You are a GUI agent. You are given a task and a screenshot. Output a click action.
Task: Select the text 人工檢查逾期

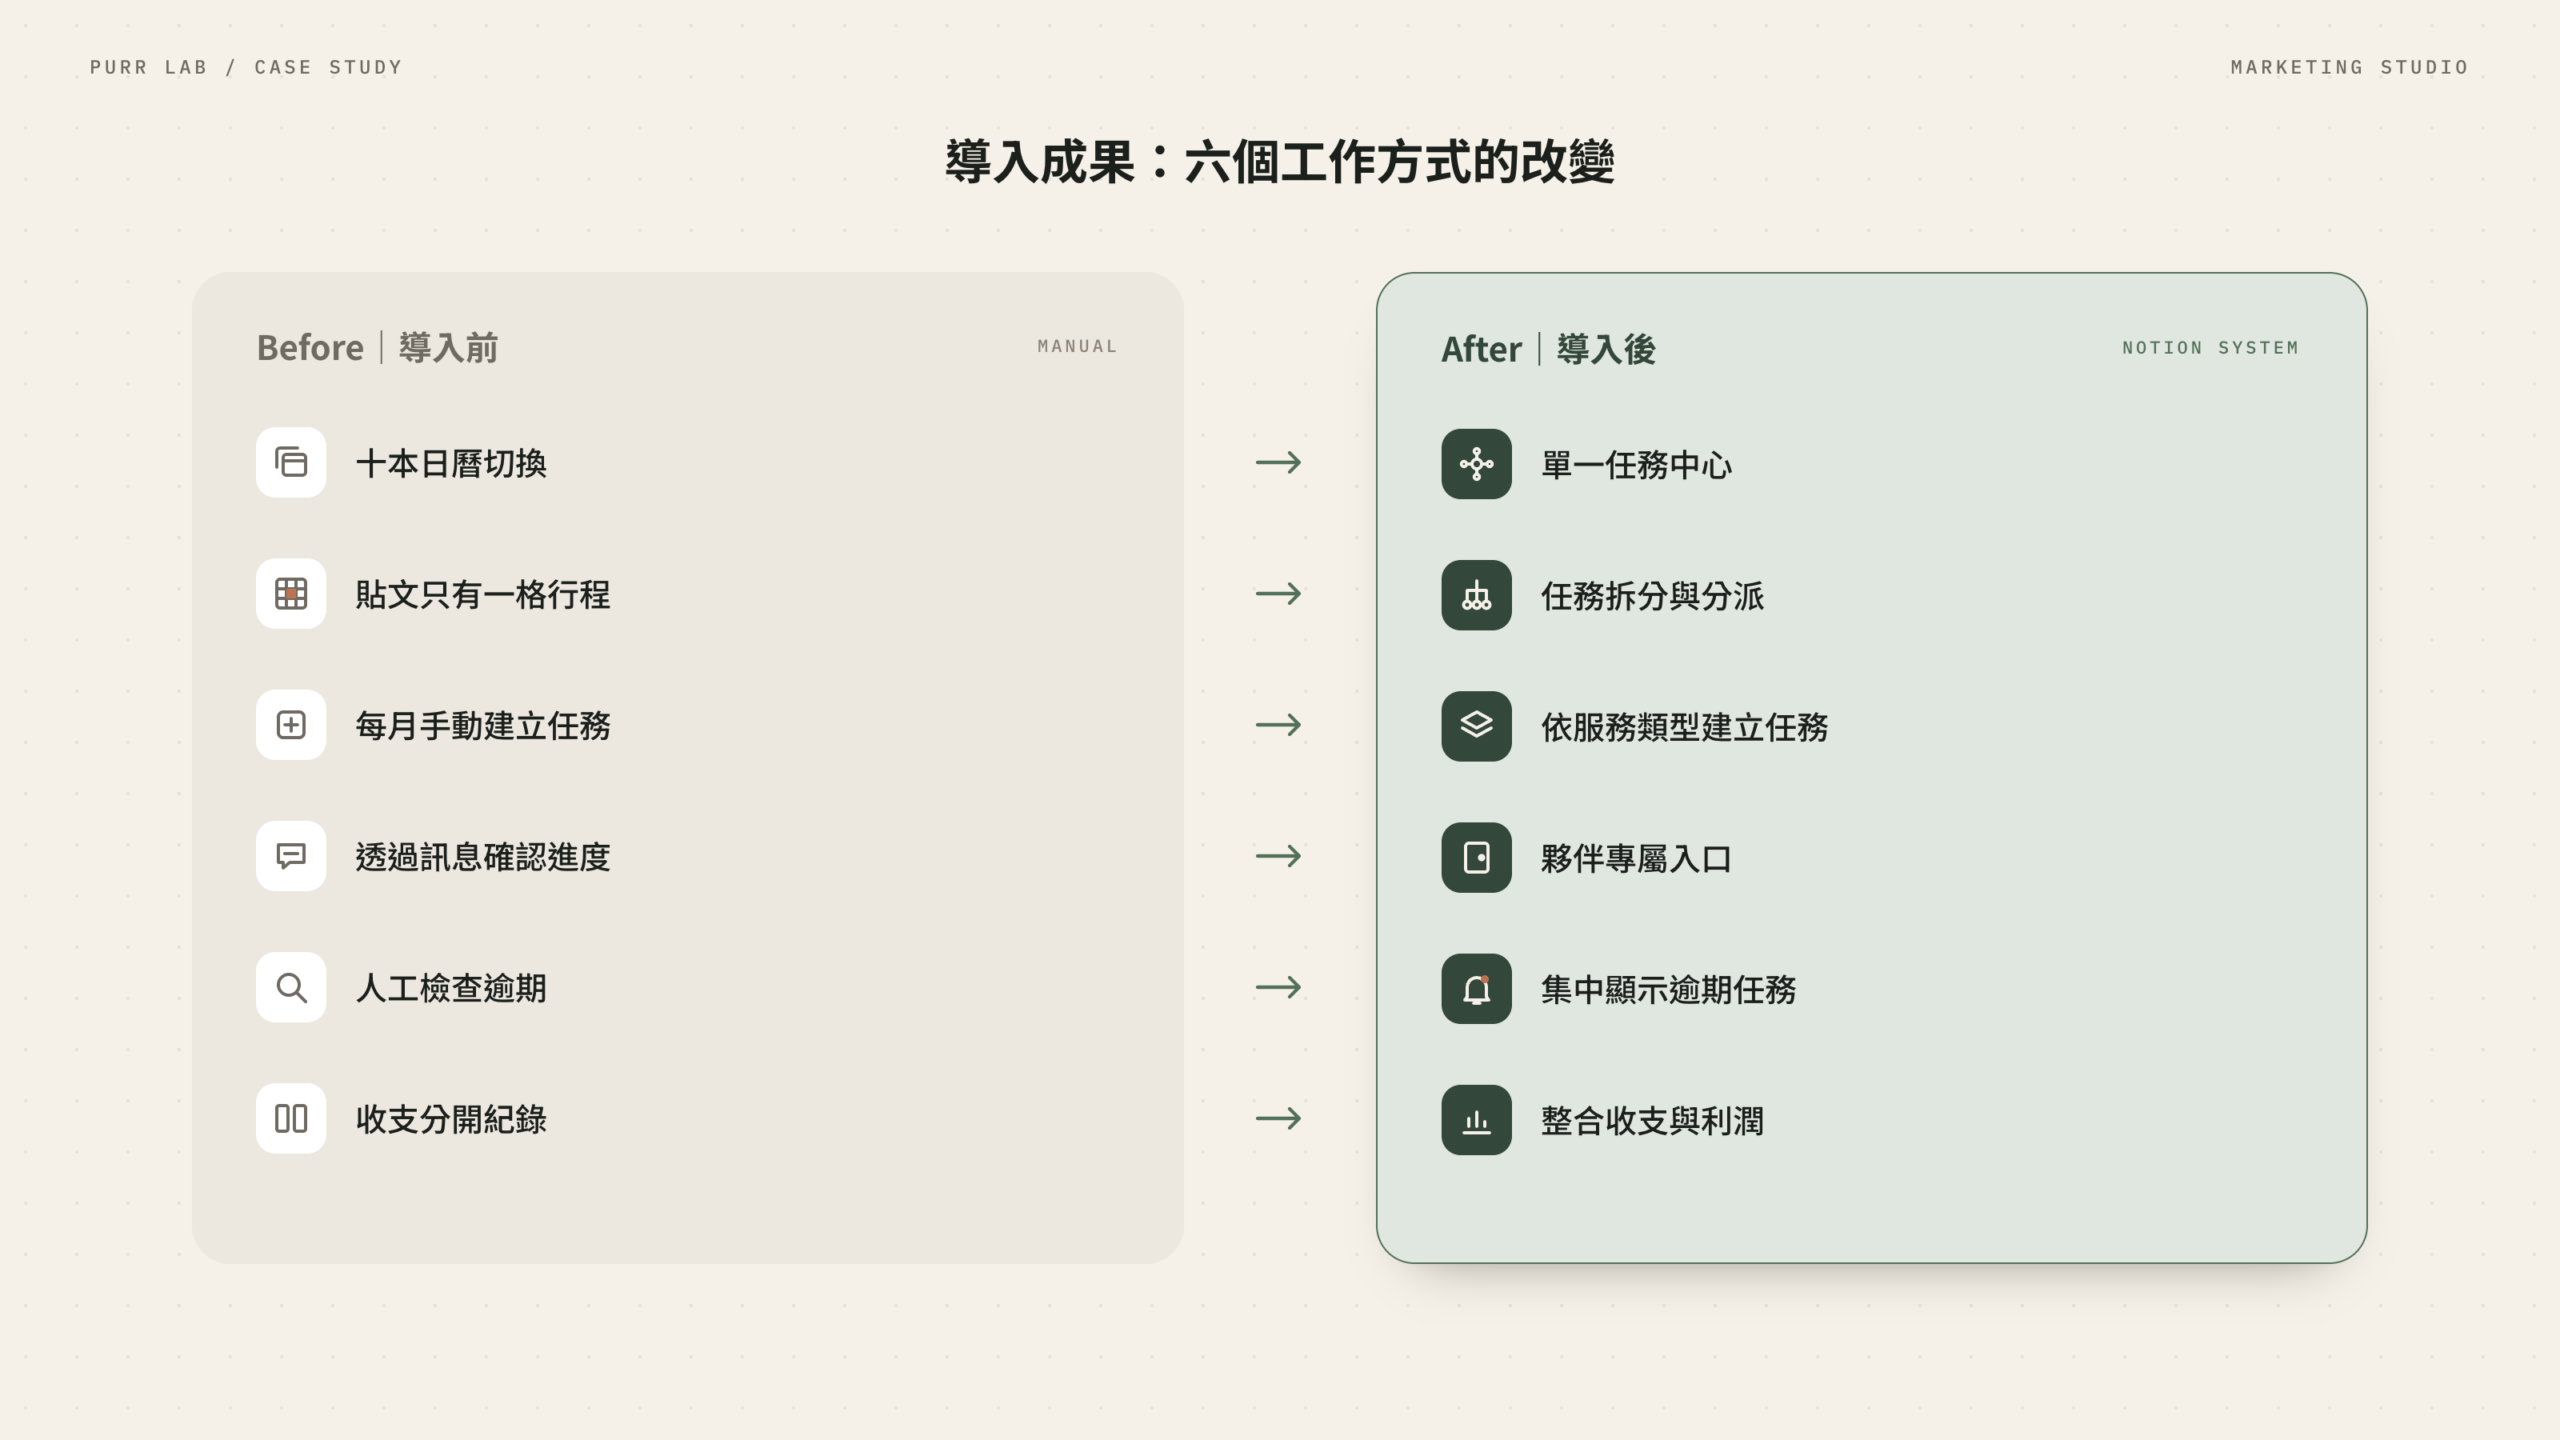coord(451,987)
